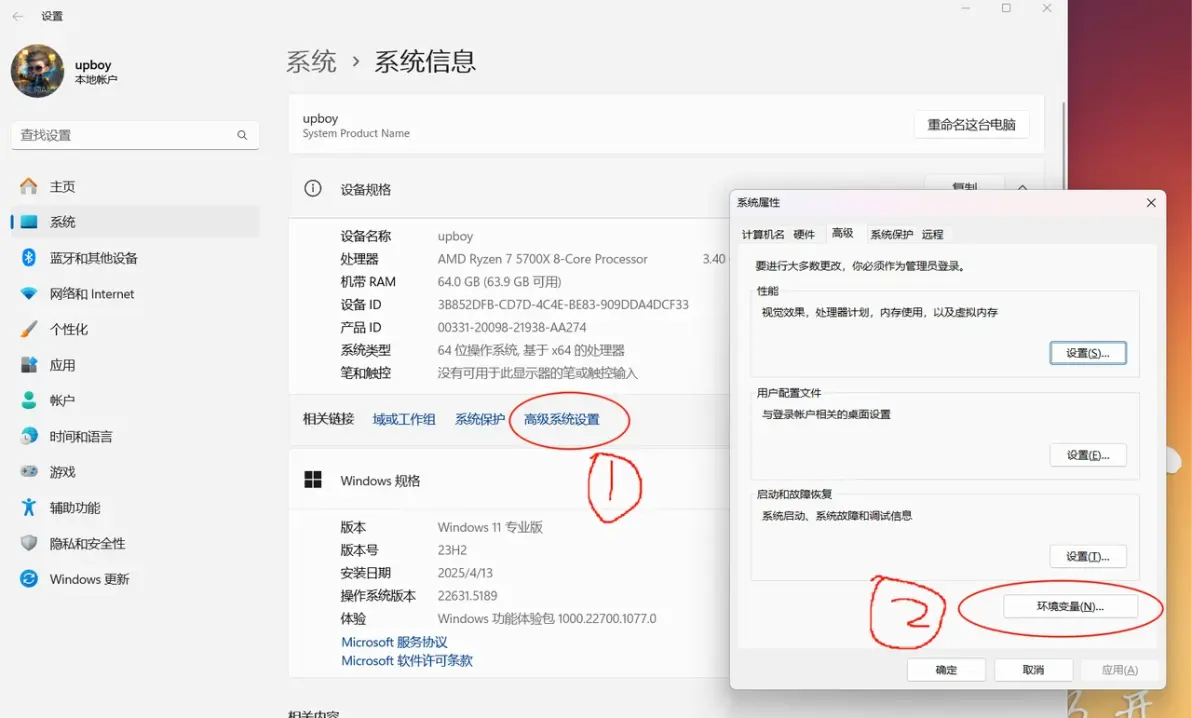
Task: Select AMD Ryzen 7 5700X processor text
Action: point(543,259)
